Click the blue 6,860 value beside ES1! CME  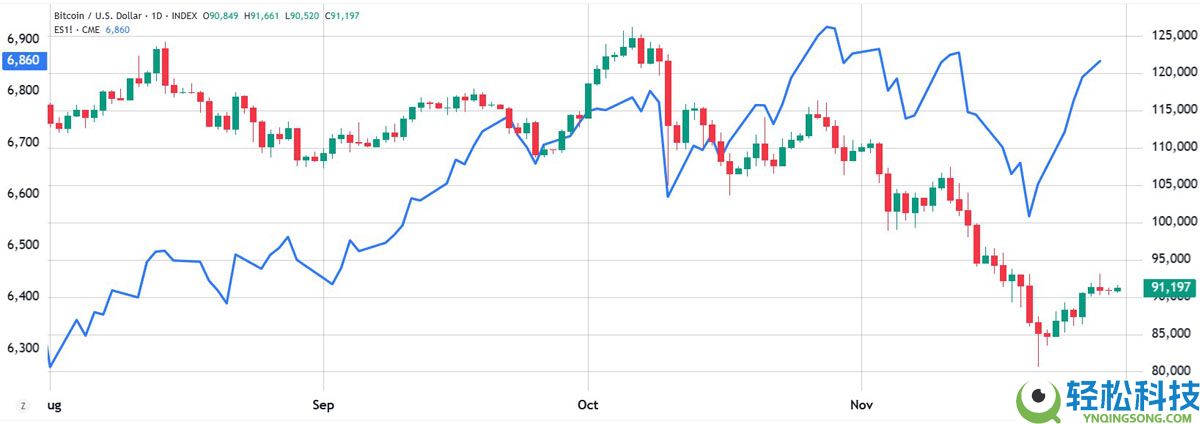(x=119, y=29)
